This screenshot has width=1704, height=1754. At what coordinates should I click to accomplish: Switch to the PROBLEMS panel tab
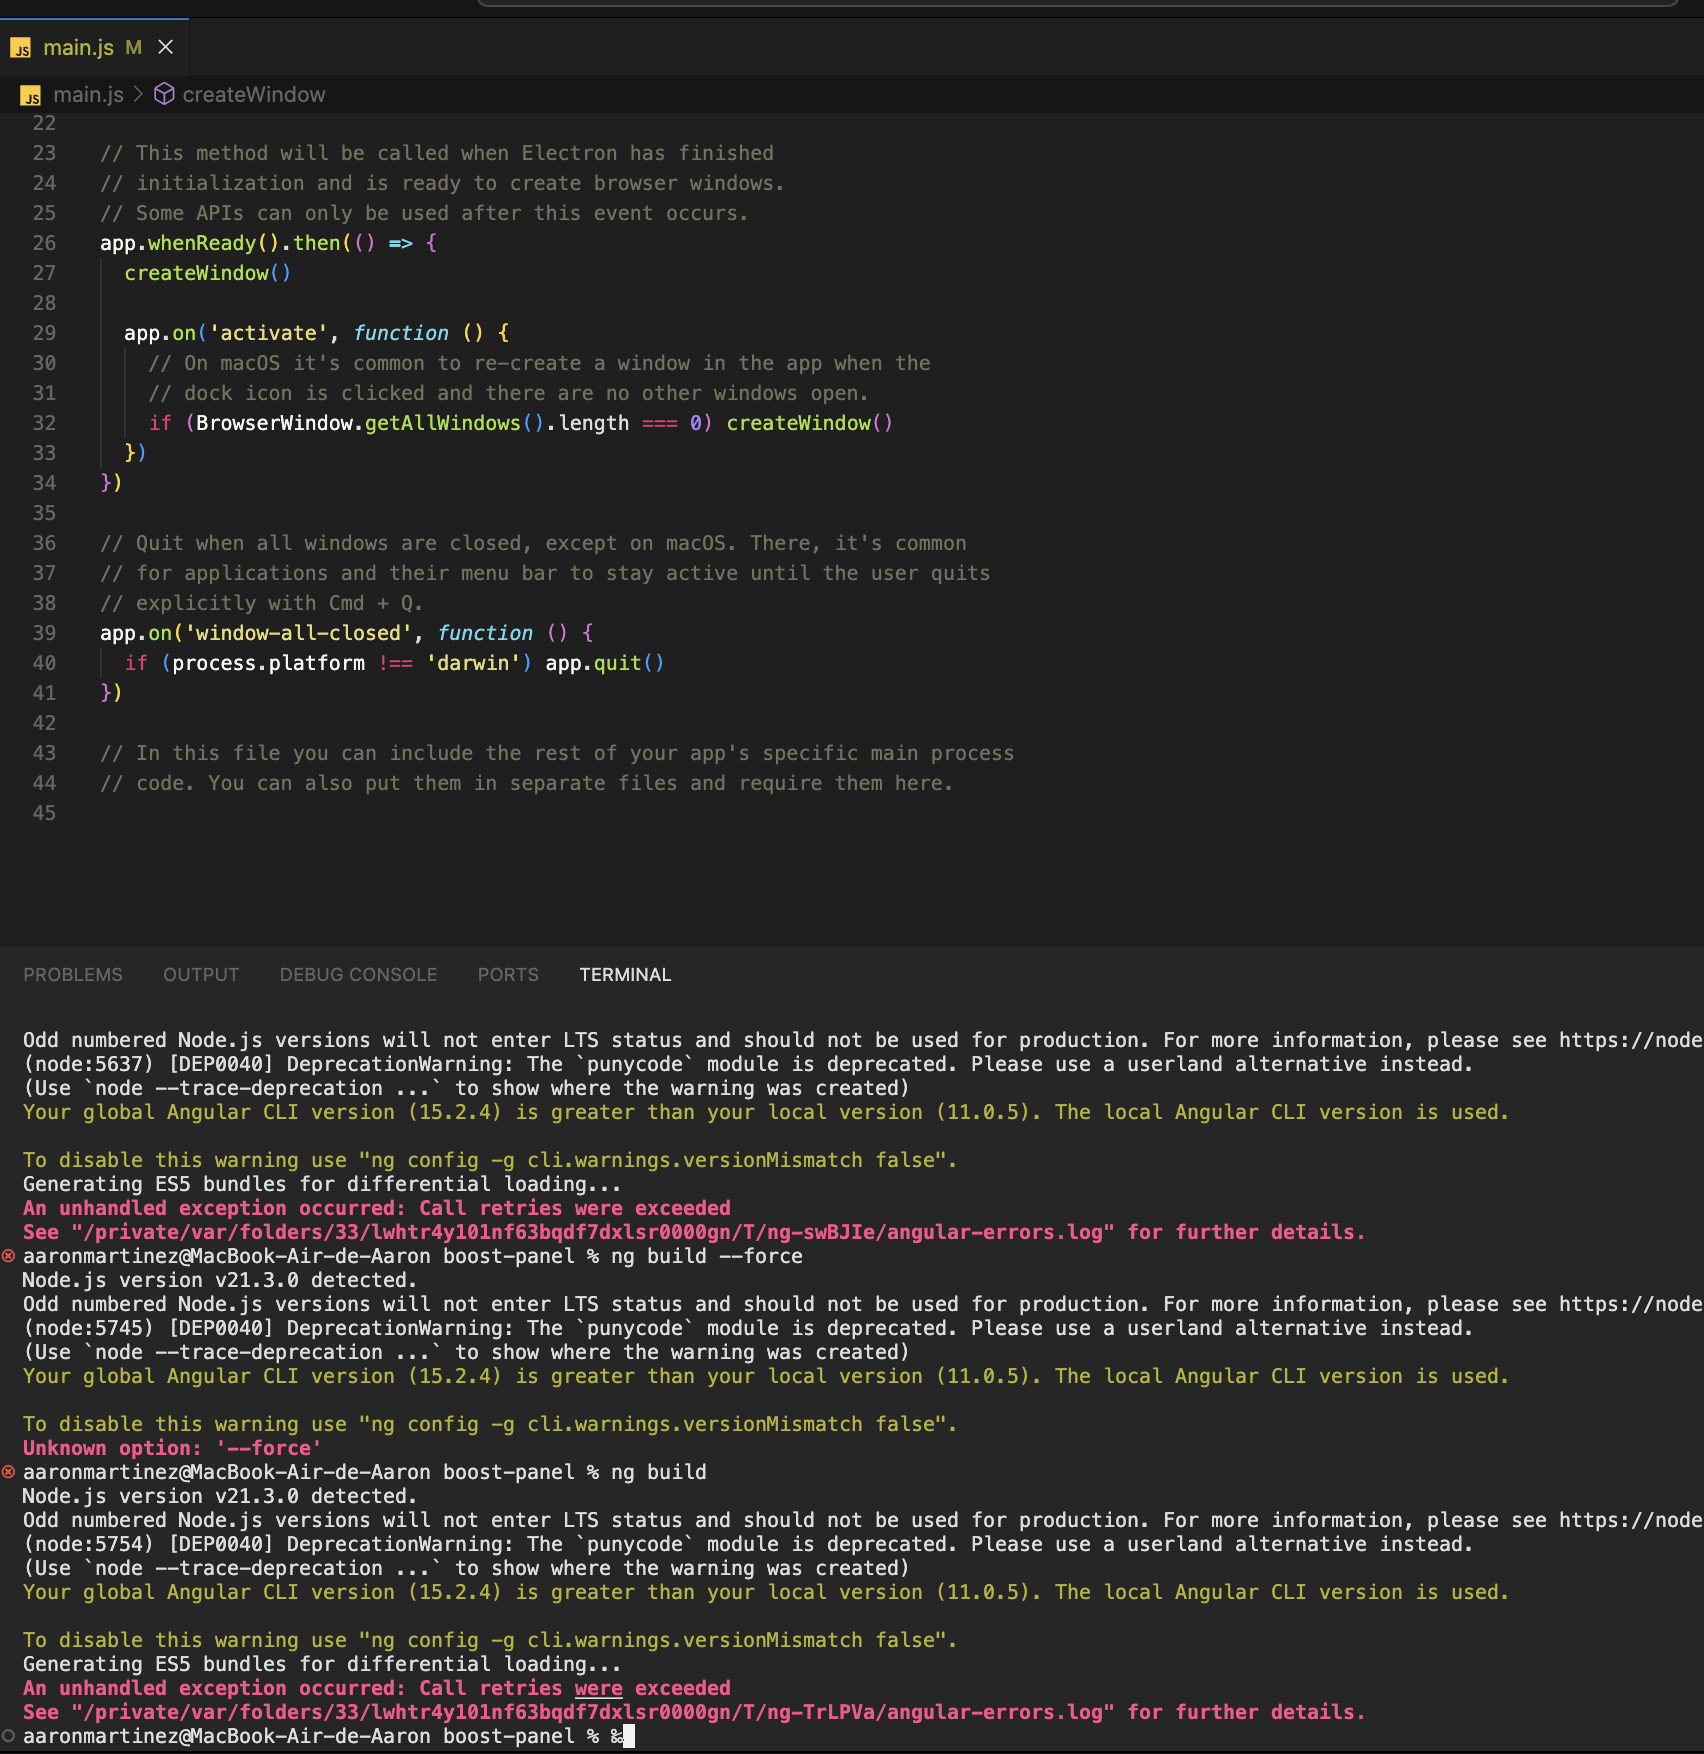[x=73, y=975]
